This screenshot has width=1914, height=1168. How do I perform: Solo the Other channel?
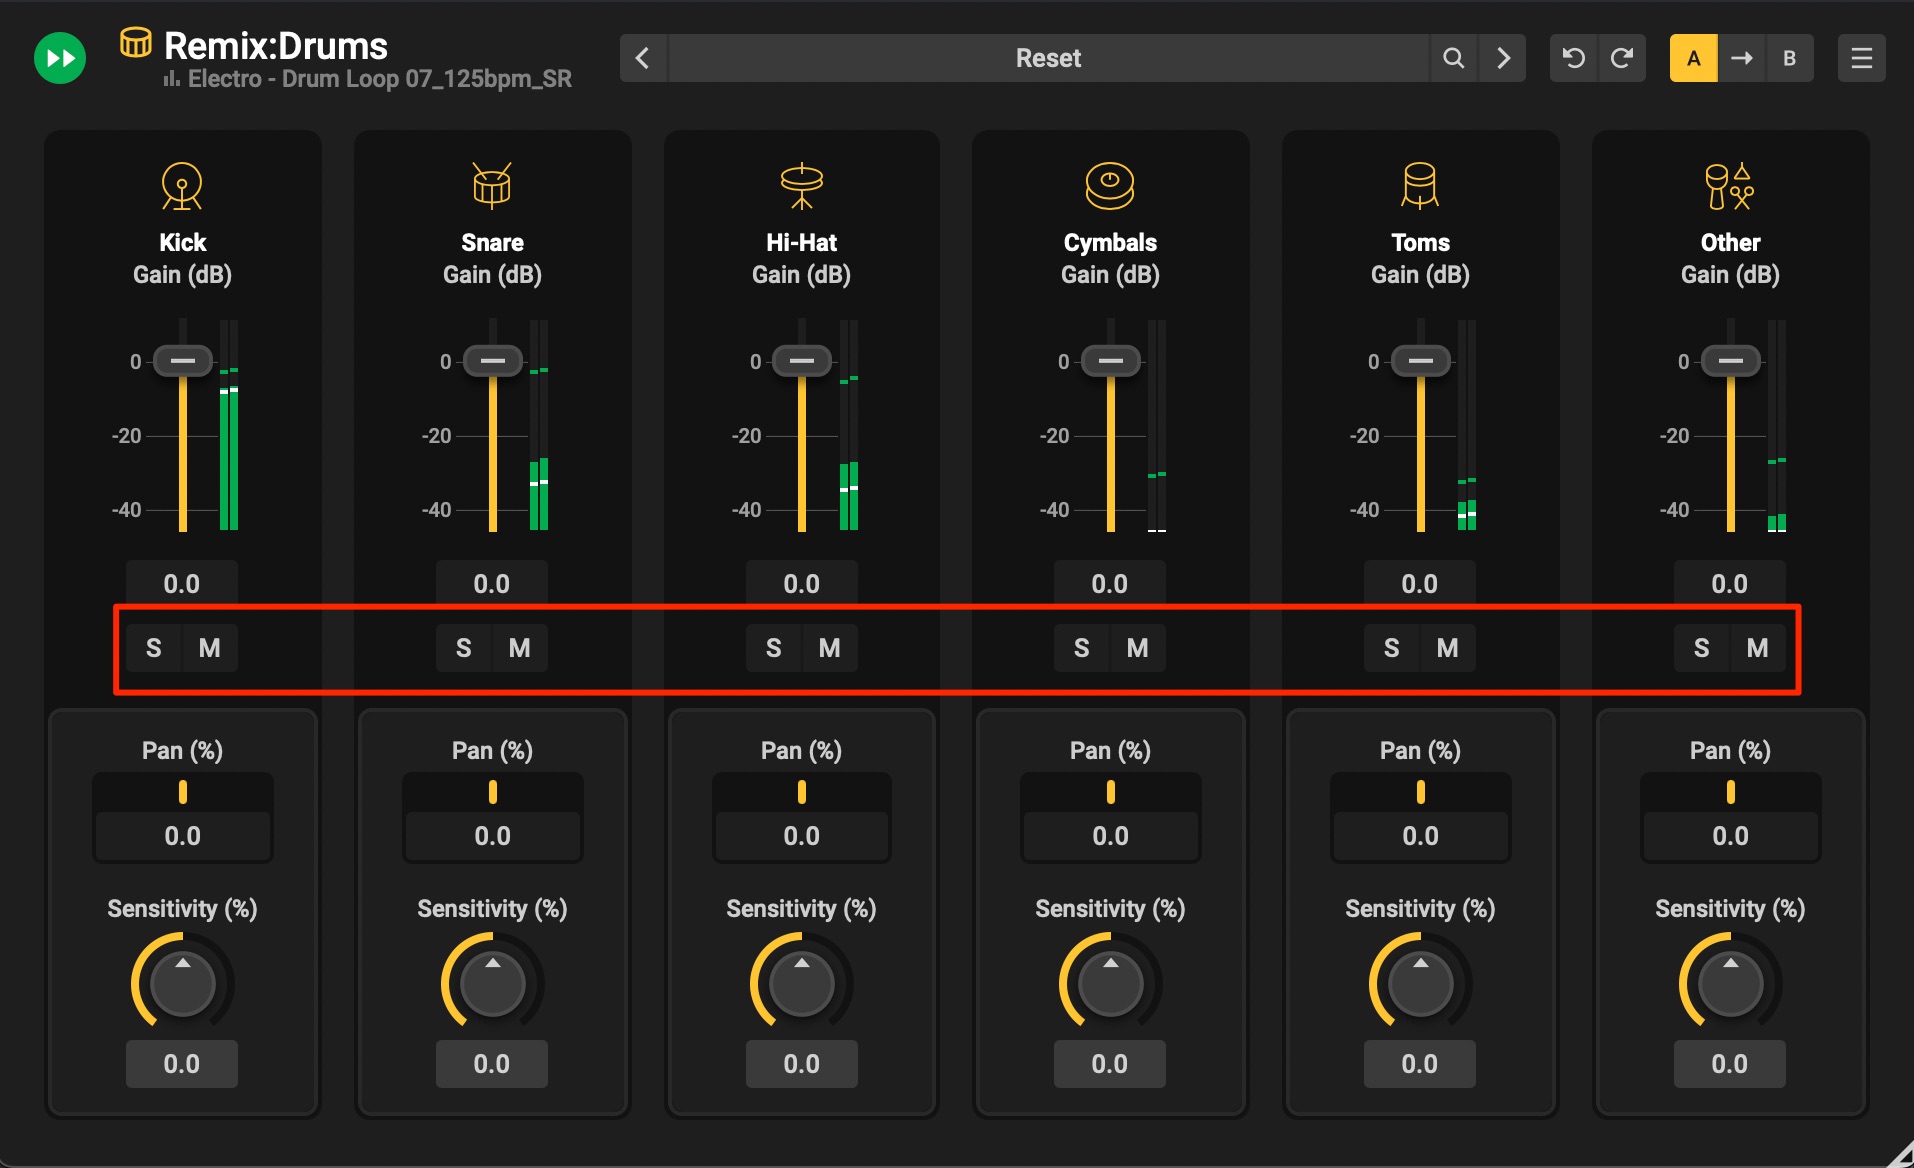(x=1702, y=648)
